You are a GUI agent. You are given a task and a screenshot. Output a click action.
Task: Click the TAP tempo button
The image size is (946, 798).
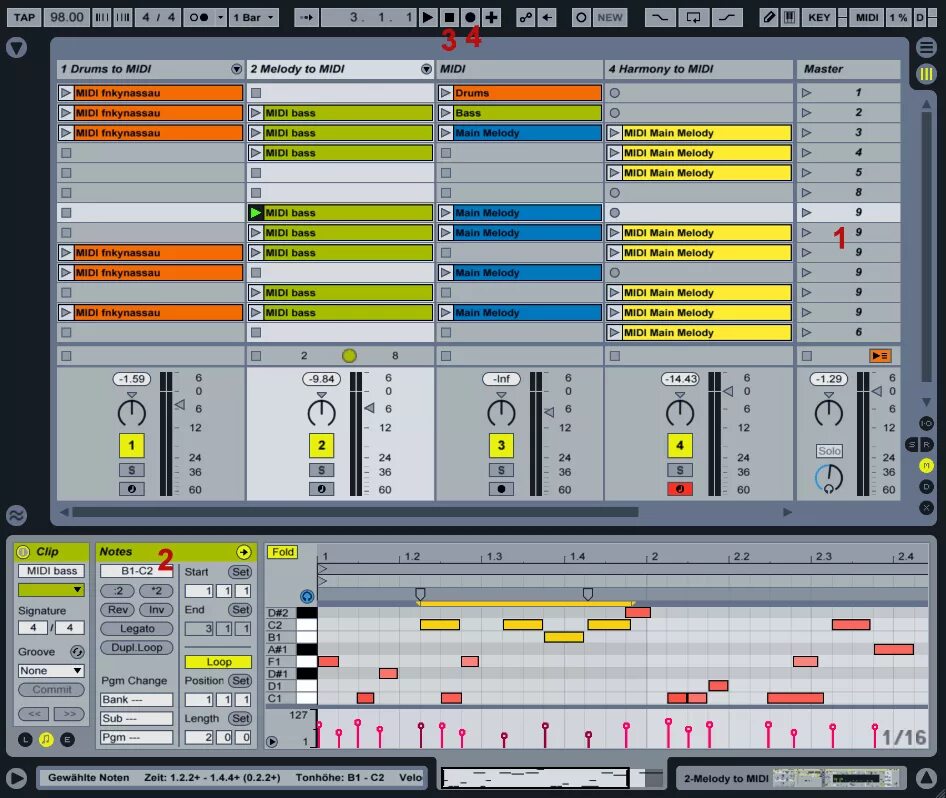24,17
